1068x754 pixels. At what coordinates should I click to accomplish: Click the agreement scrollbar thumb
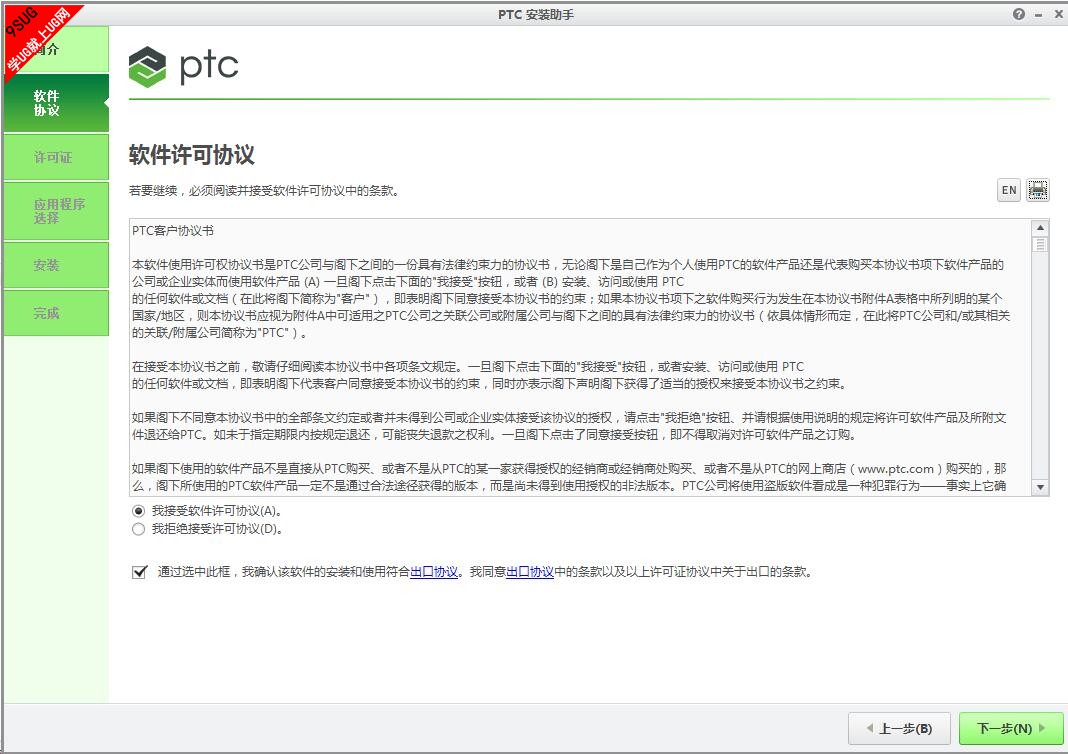pyautogui.click(x=1040, y=244)
